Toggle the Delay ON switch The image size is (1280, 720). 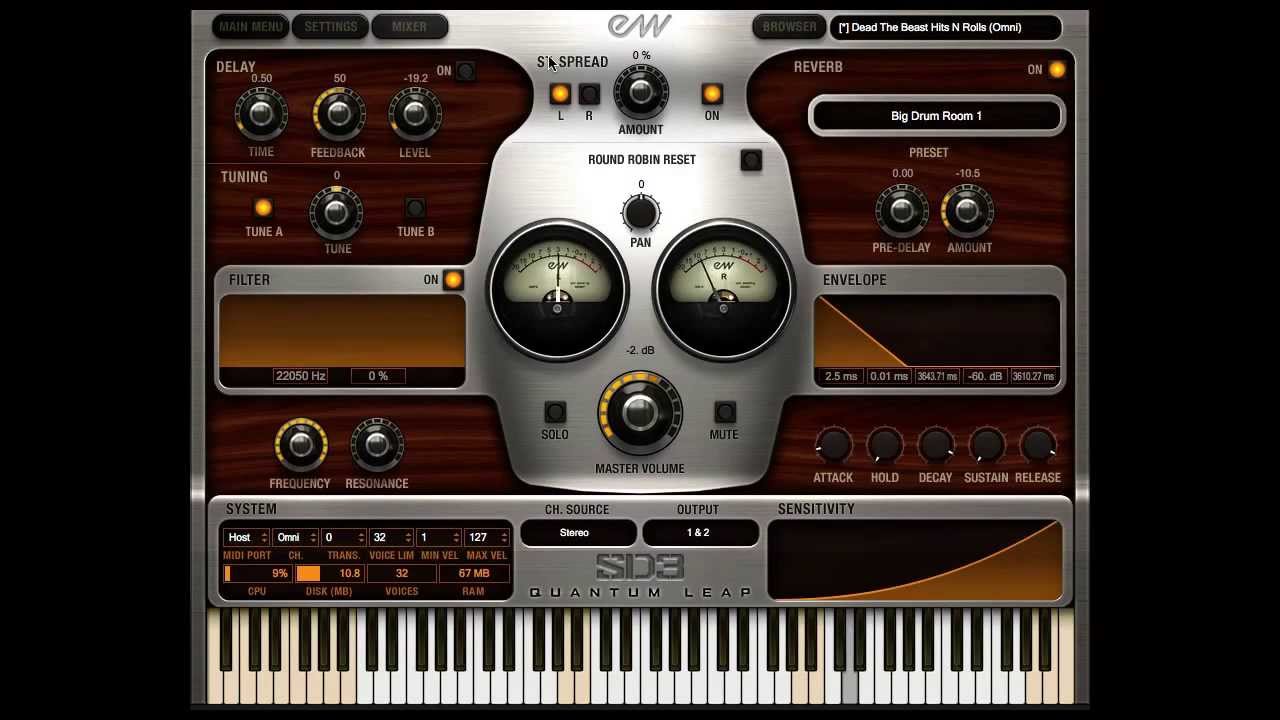466,71
